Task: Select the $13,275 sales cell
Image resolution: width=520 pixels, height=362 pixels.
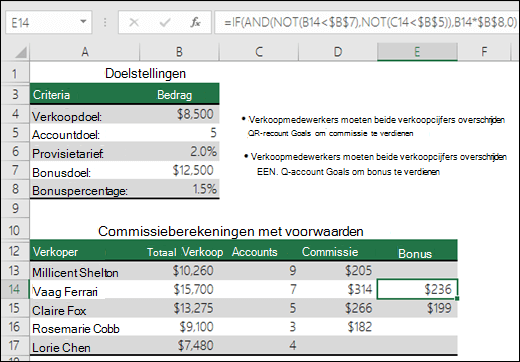Action: point(179,308)
